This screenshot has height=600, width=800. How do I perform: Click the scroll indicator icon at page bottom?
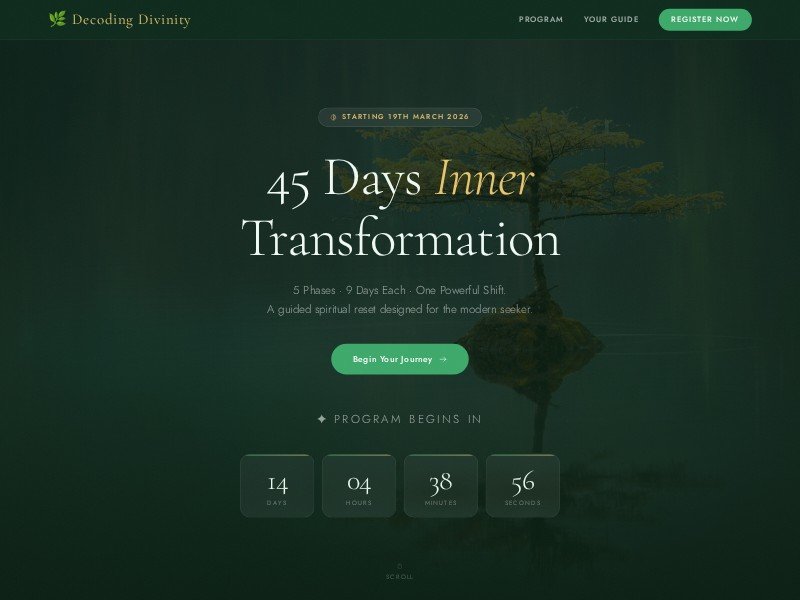click(400, 563)
